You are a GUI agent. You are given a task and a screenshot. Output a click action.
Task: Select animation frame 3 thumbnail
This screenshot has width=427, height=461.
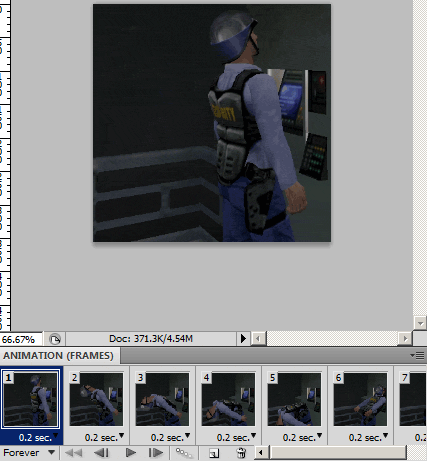pos(162,399)
